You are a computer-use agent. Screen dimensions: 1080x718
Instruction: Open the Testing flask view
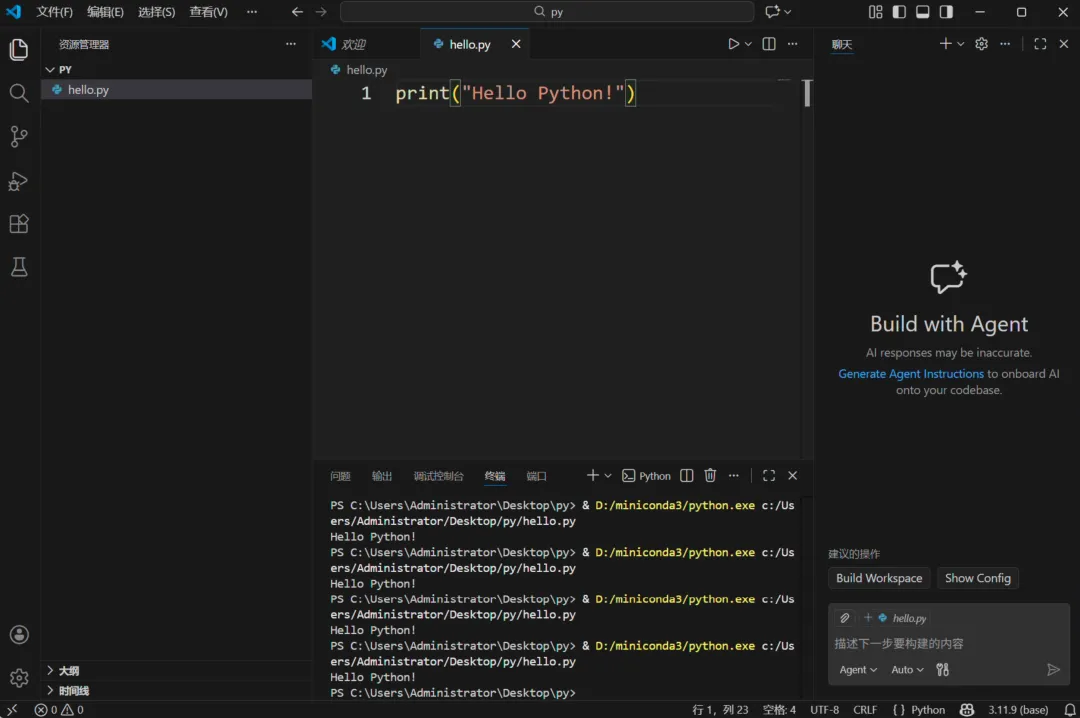pos(18,267)
